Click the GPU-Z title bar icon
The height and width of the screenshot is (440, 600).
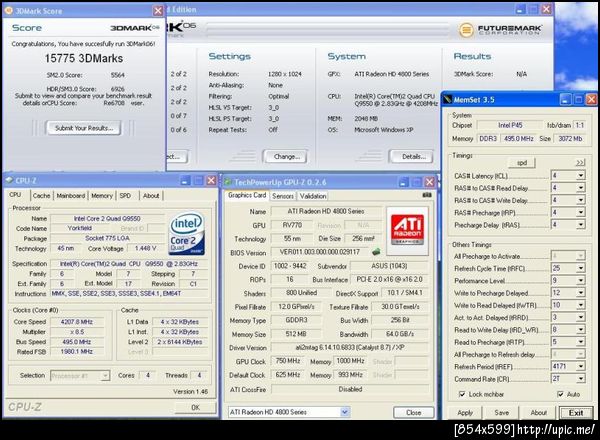click(x=228, y=182)
